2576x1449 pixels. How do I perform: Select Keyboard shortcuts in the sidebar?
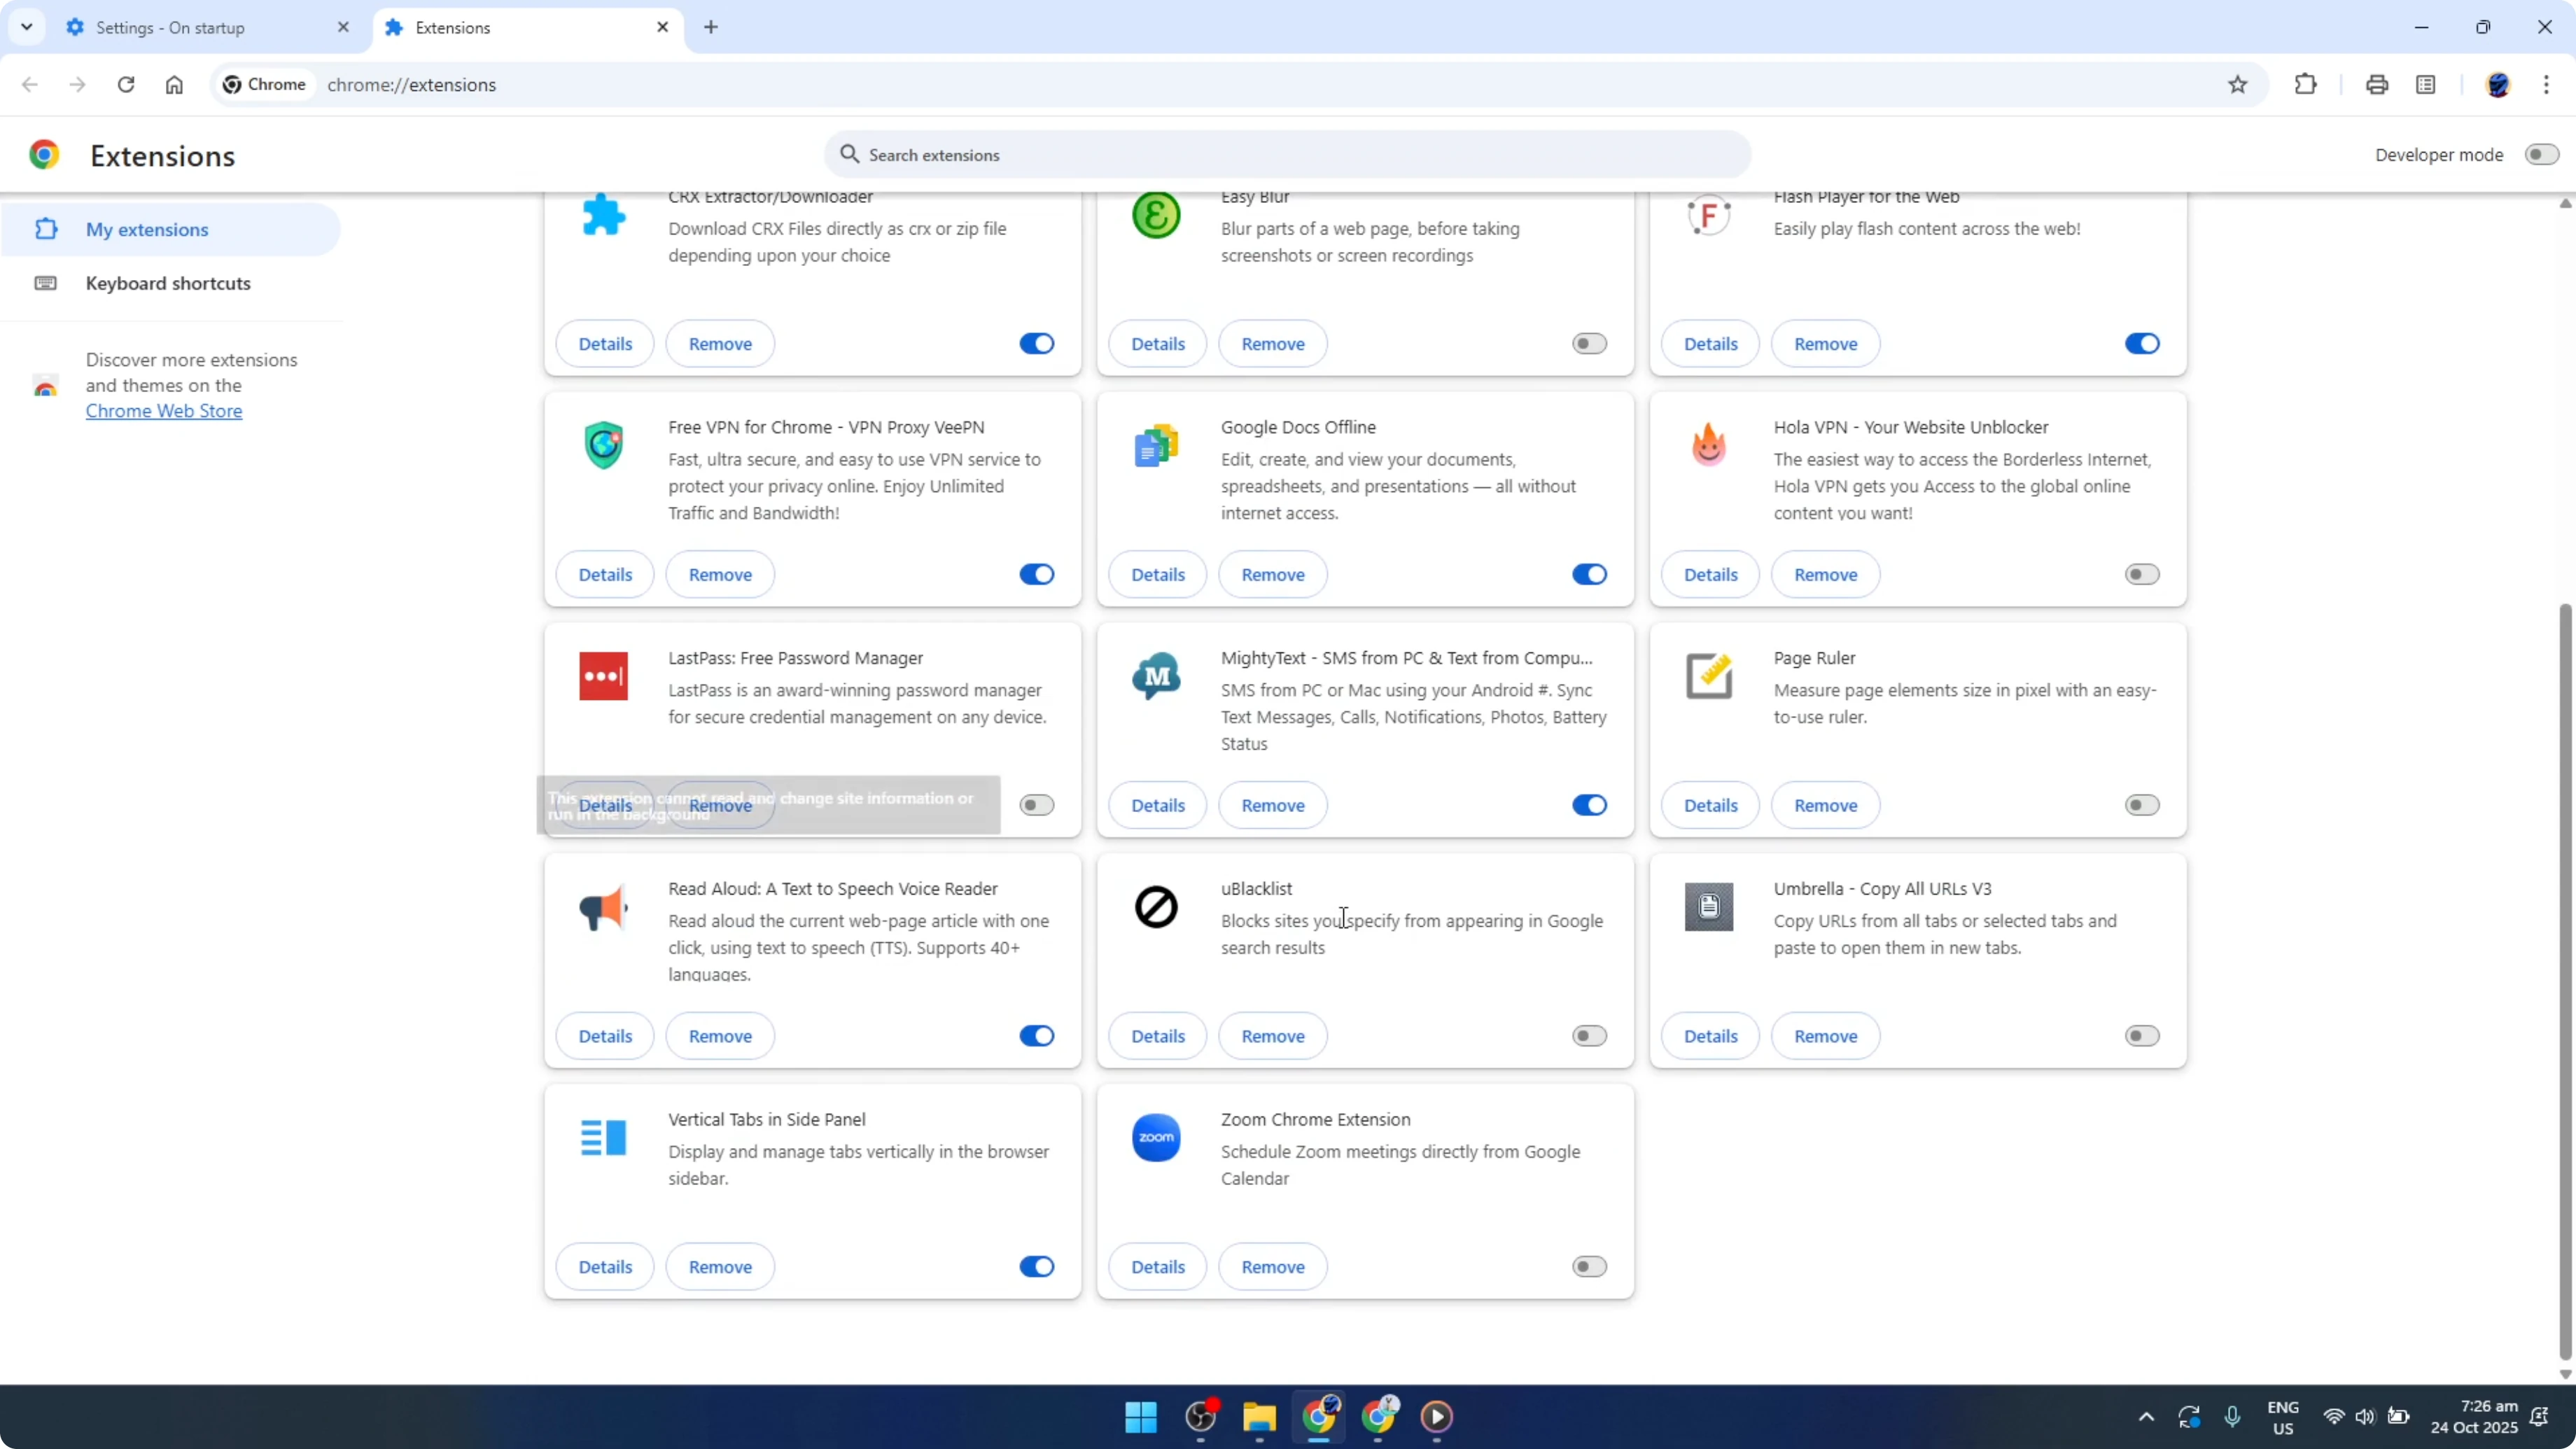coord(167,284)
